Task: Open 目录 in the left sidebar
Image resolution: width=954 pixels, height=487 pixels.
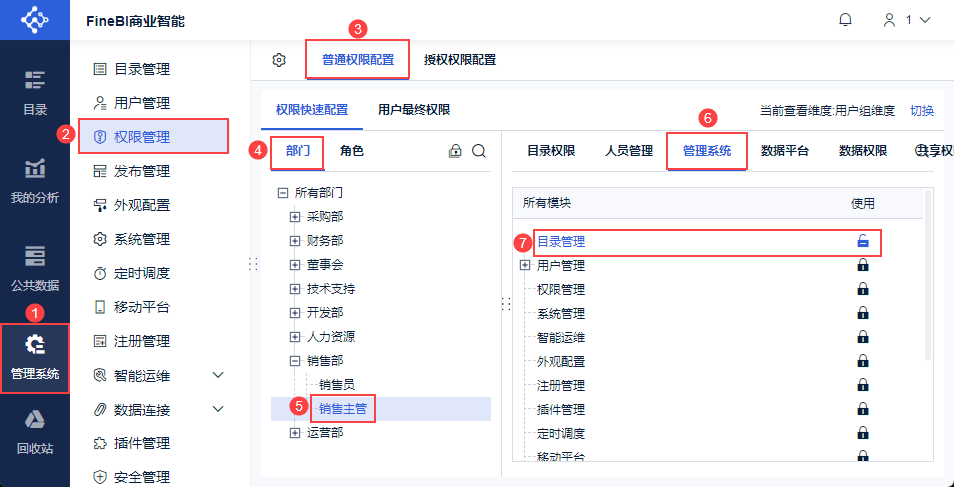Action: (x=35, y=92)
